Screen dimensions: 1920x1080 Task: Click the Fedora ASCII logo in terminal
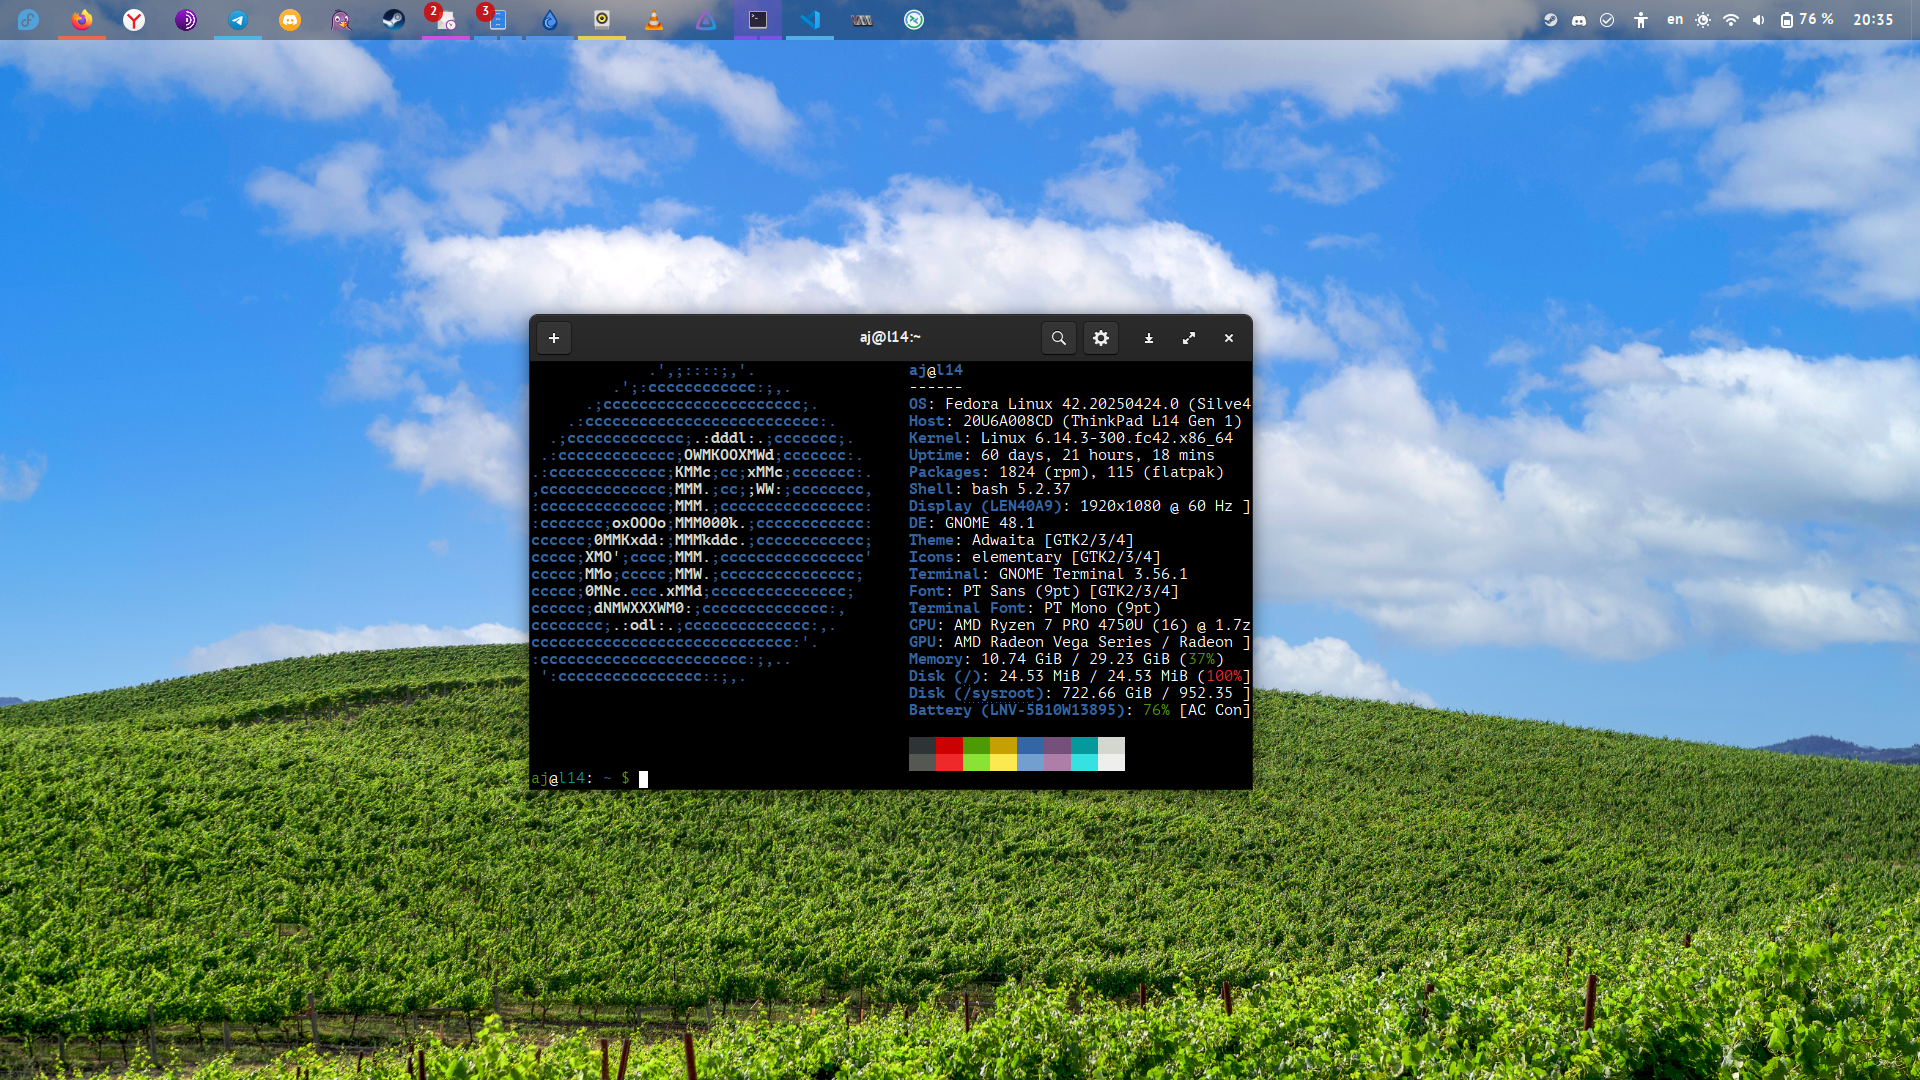click(702, 523)
